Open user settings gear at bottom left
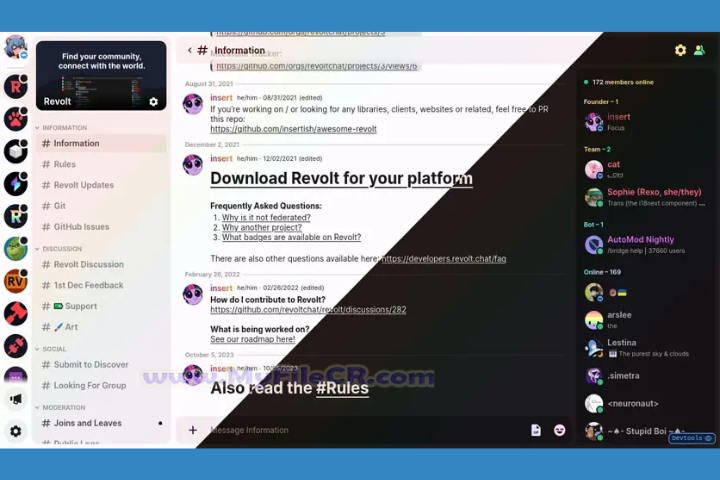Screen dimensions: 720x480 (16, 431)
